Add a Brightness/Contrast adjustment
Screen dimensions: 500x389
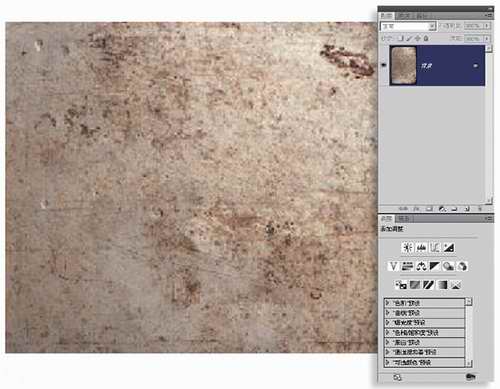coord(407,248)
